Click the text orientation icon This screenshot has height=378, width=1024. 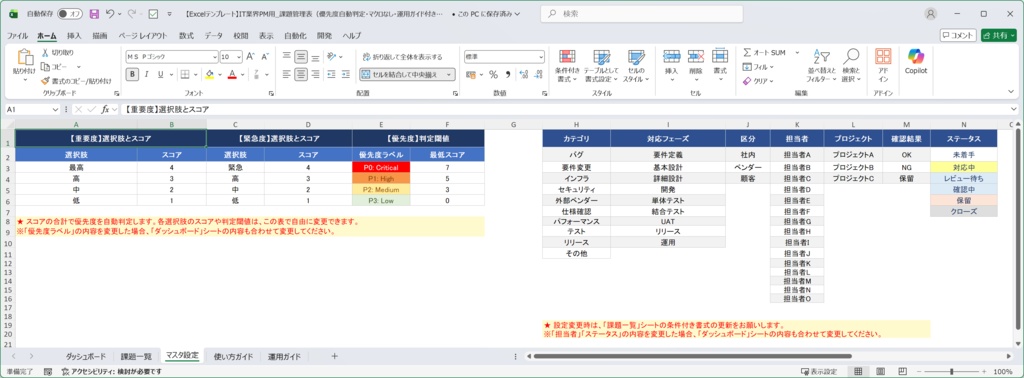332,57
